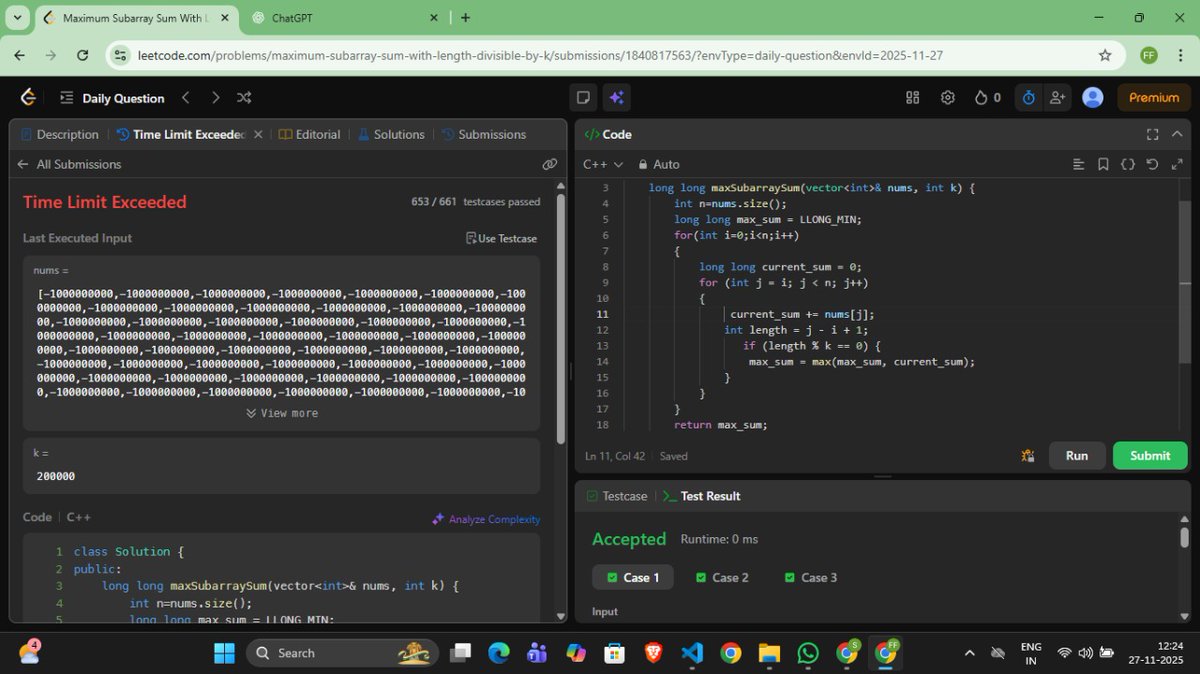Click the left panel vertical scrollbar
Screen dimensions: 1200x674
pos(561,320)
